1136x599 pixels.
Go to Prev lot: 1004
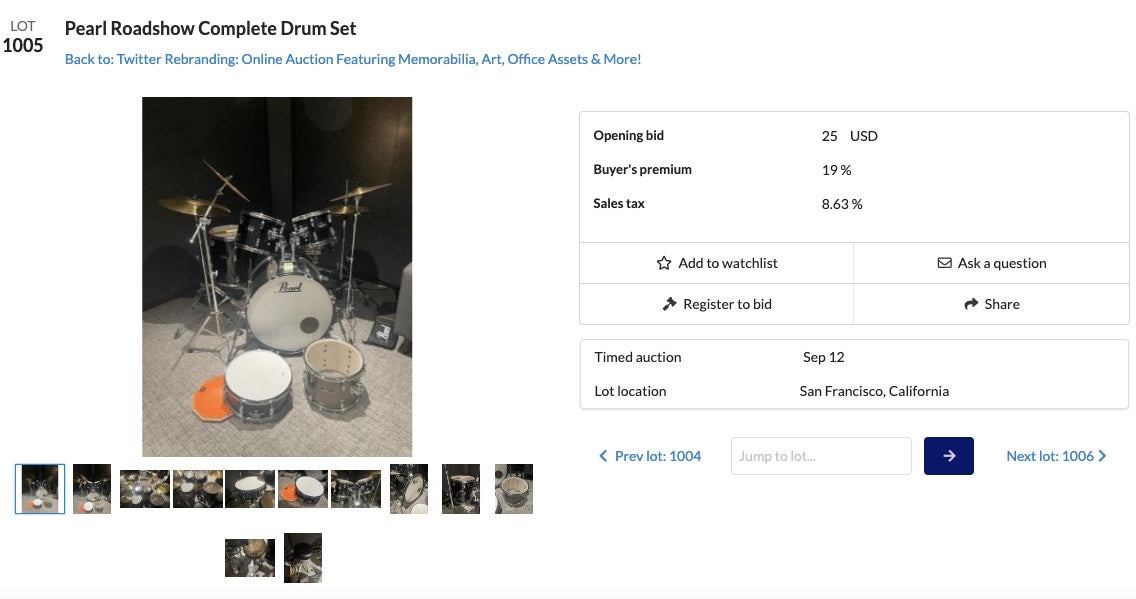[650, 456]
